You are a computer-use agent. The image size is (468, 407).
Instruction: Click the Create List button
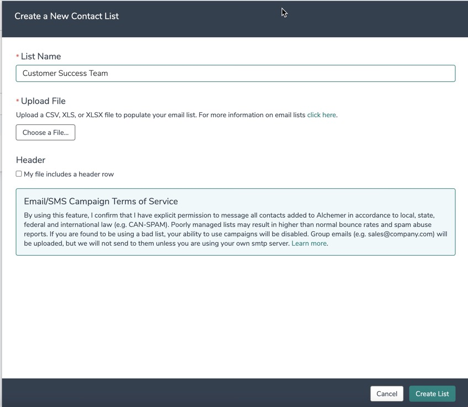click(x=432, y=394)
